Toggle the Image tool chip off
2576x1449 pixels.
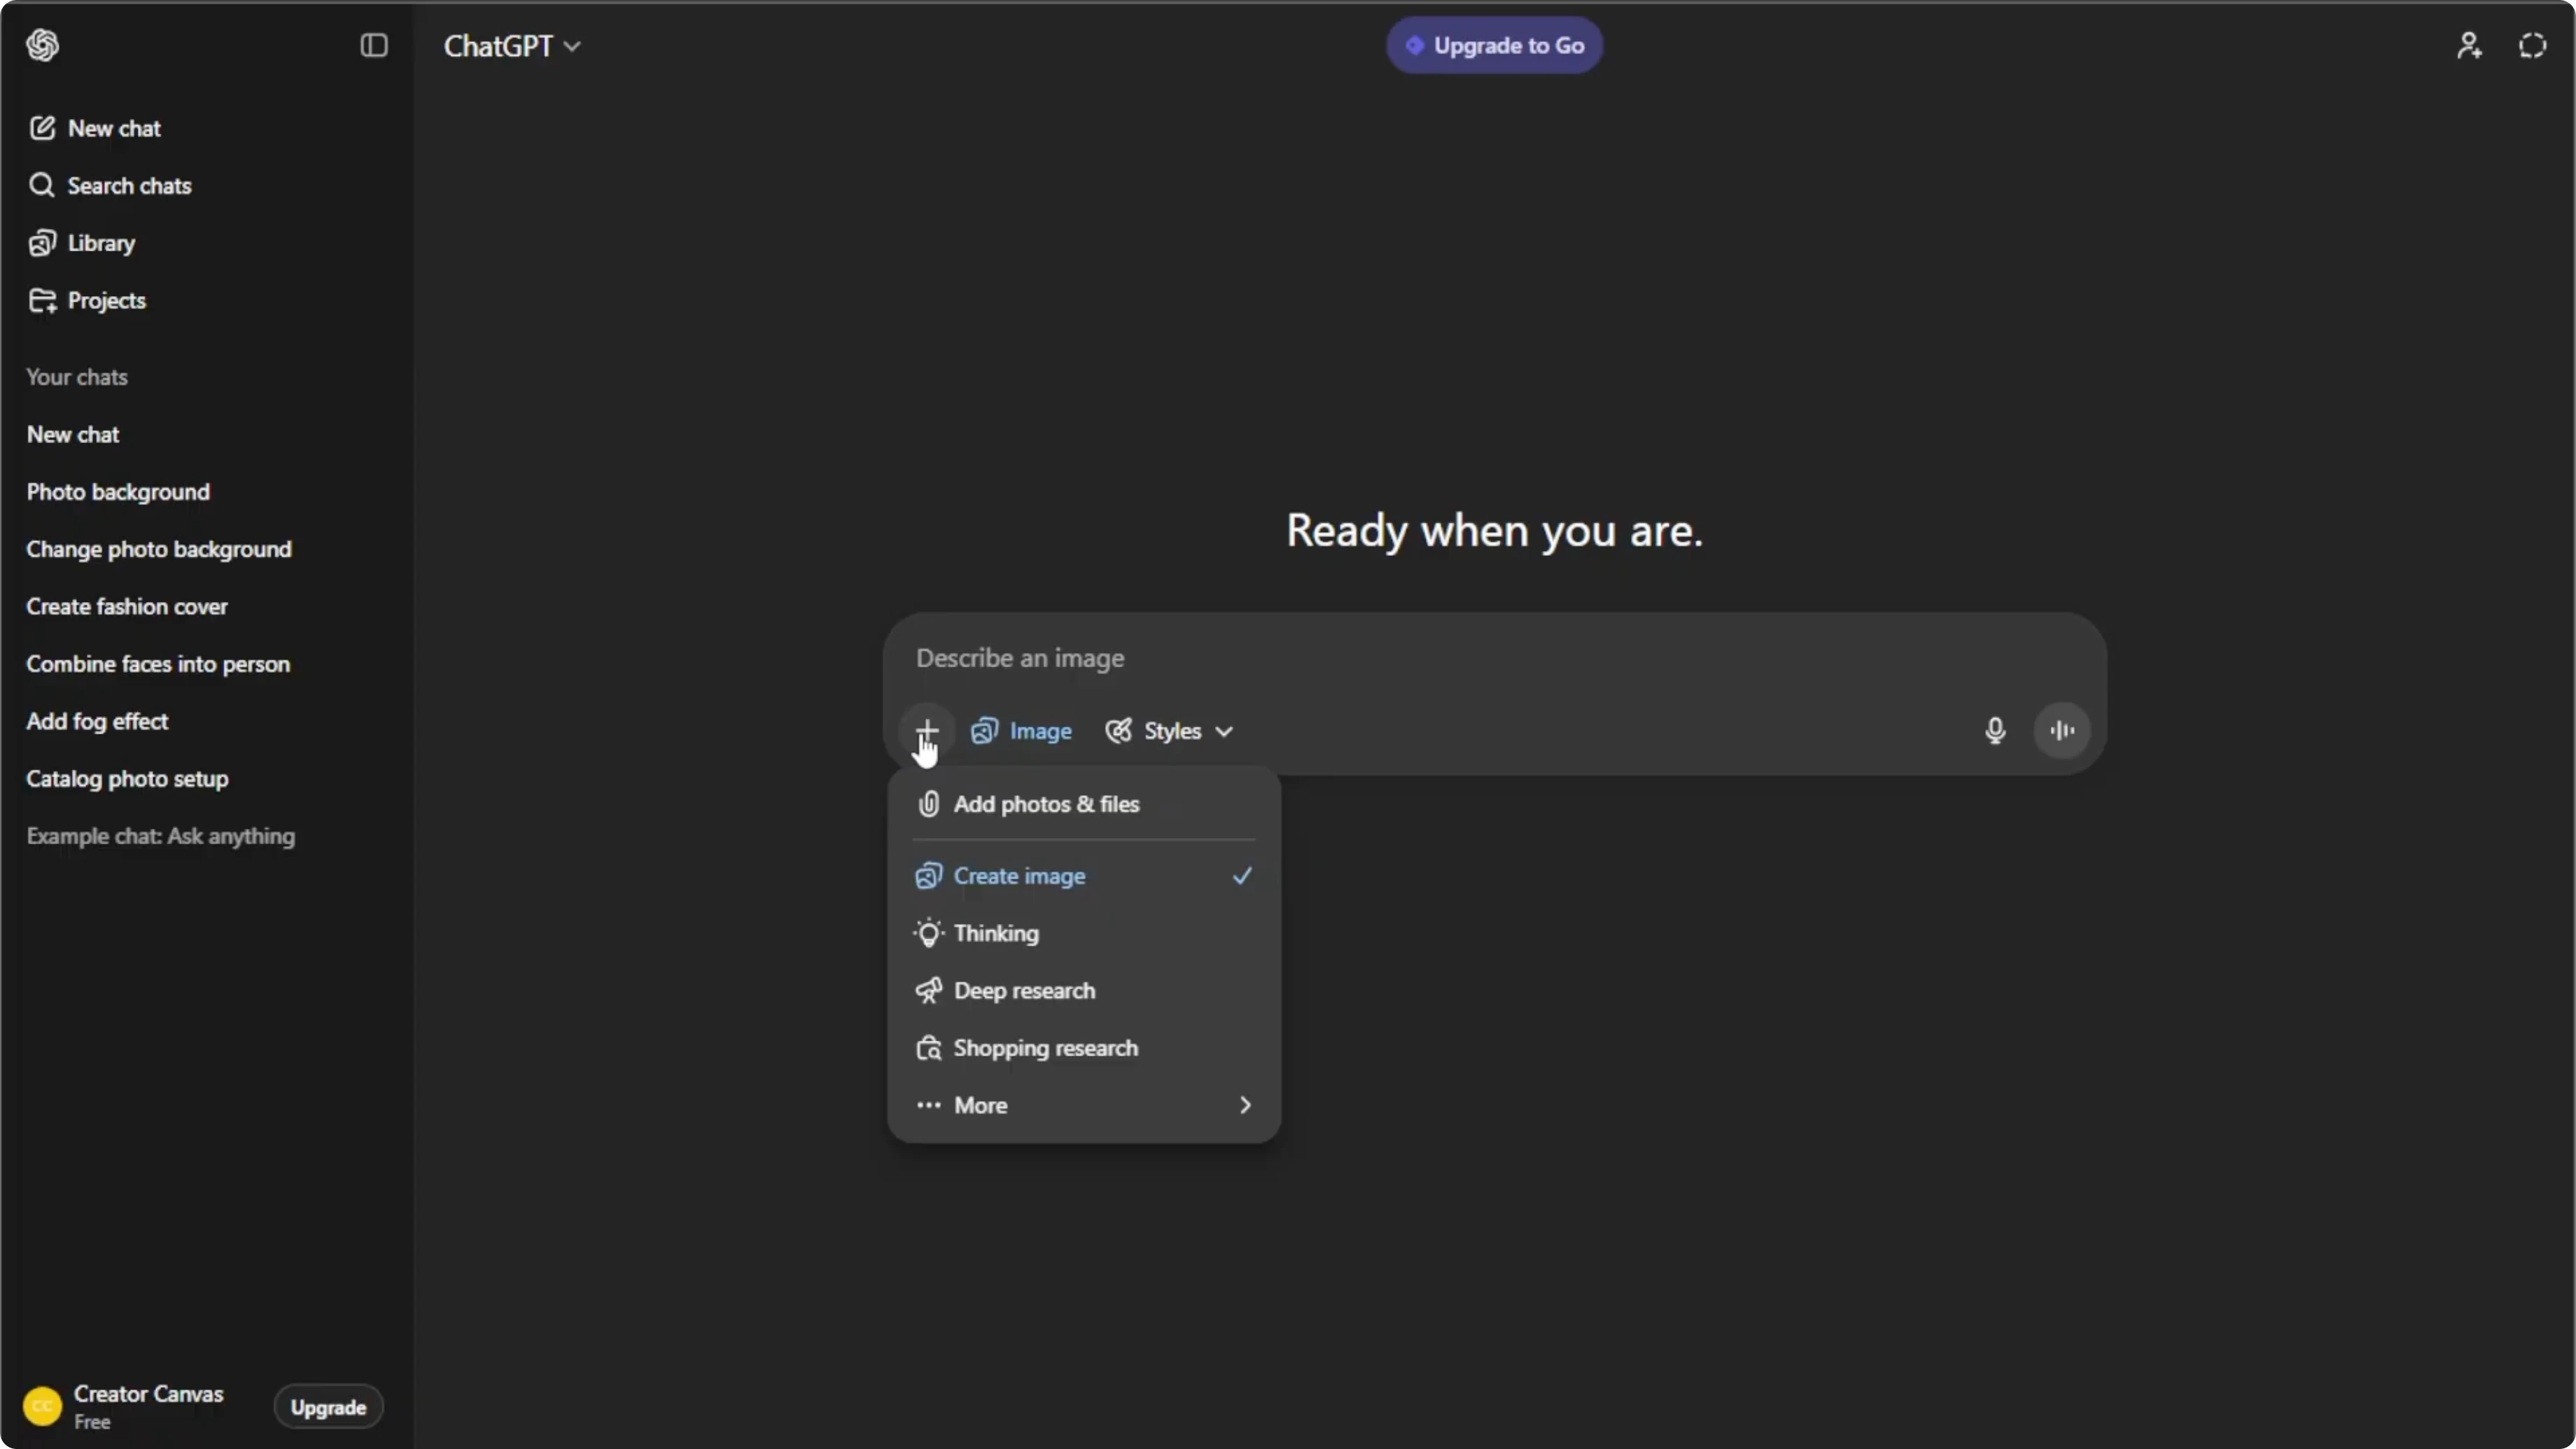tap(1022, 731)
